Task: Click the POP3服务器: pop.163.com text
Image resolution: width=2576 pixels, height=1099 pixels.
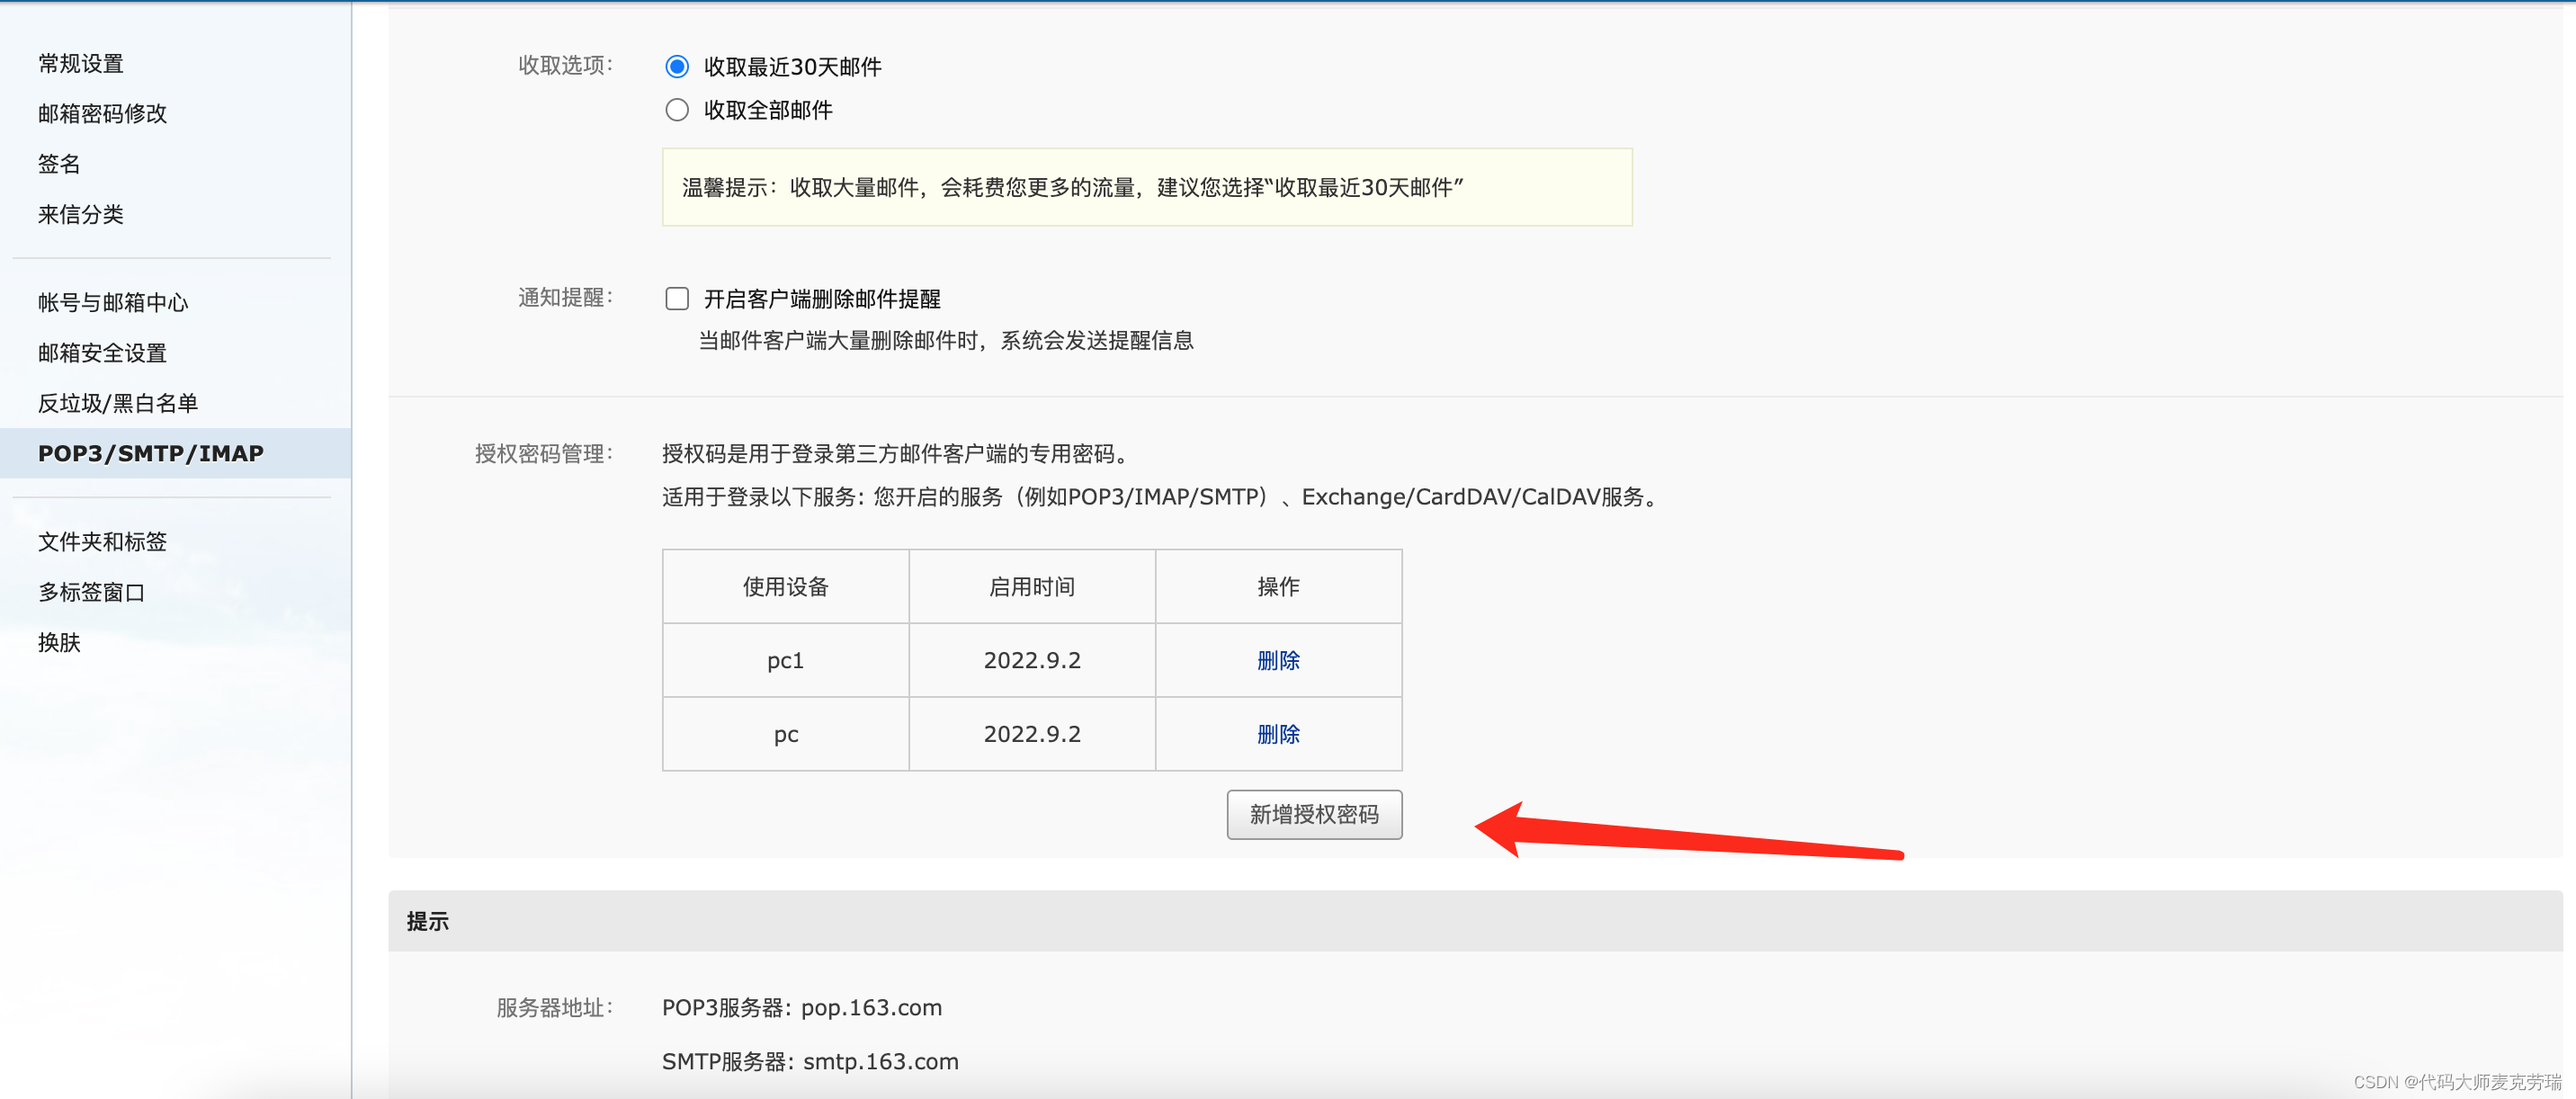Action: 802,1007
